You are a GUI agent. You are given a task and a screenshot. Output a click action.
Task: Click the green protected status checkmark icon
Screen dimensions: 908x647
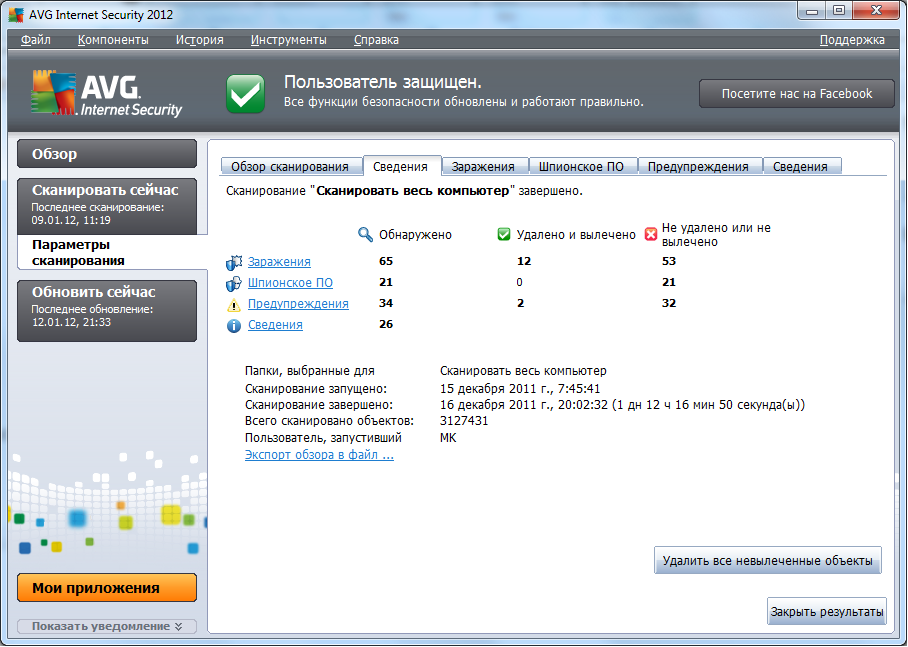pyautogui.click(x=246, y=94)
